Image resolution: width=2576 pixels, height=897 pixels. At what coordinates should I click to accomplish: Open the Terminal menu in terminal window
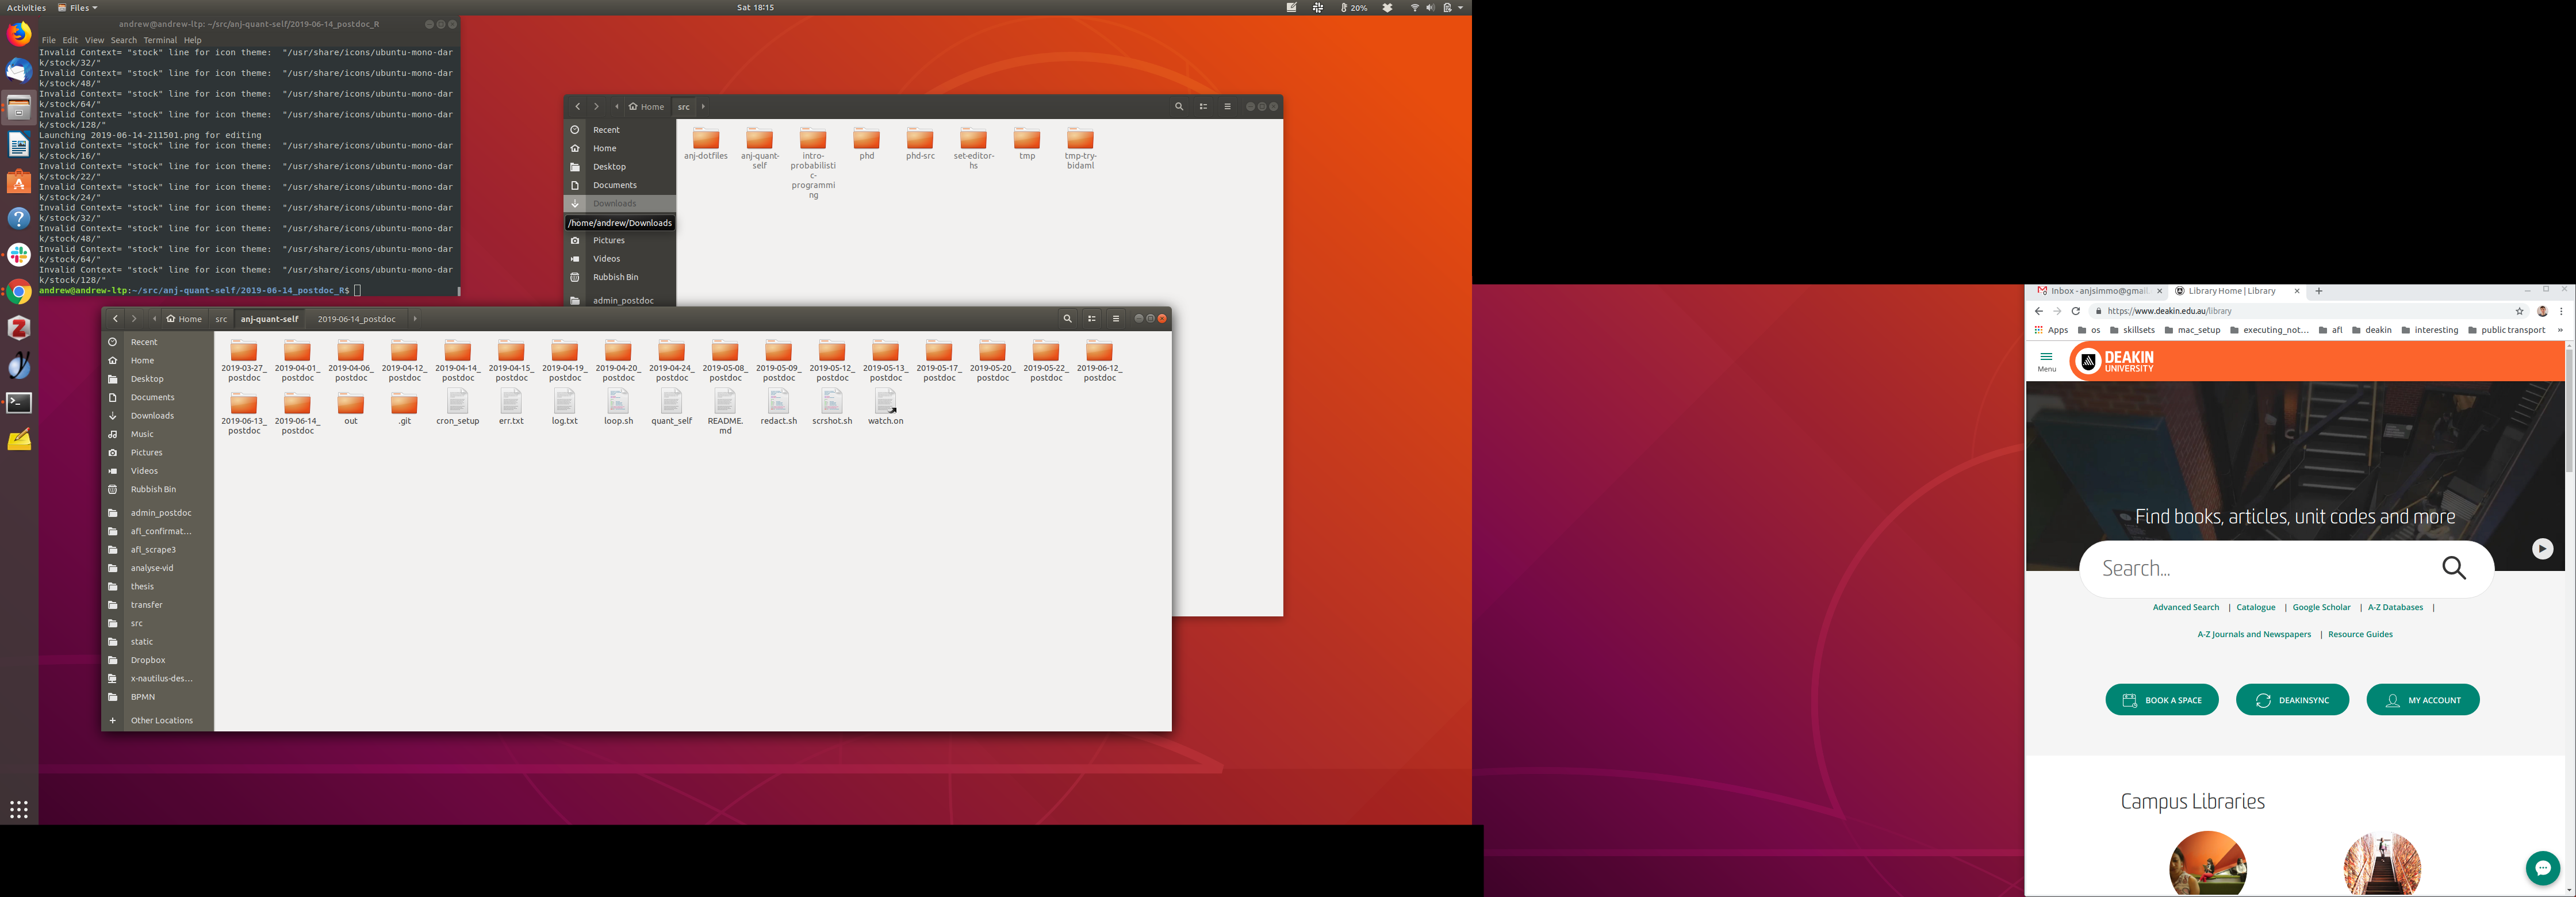point(160,40)
